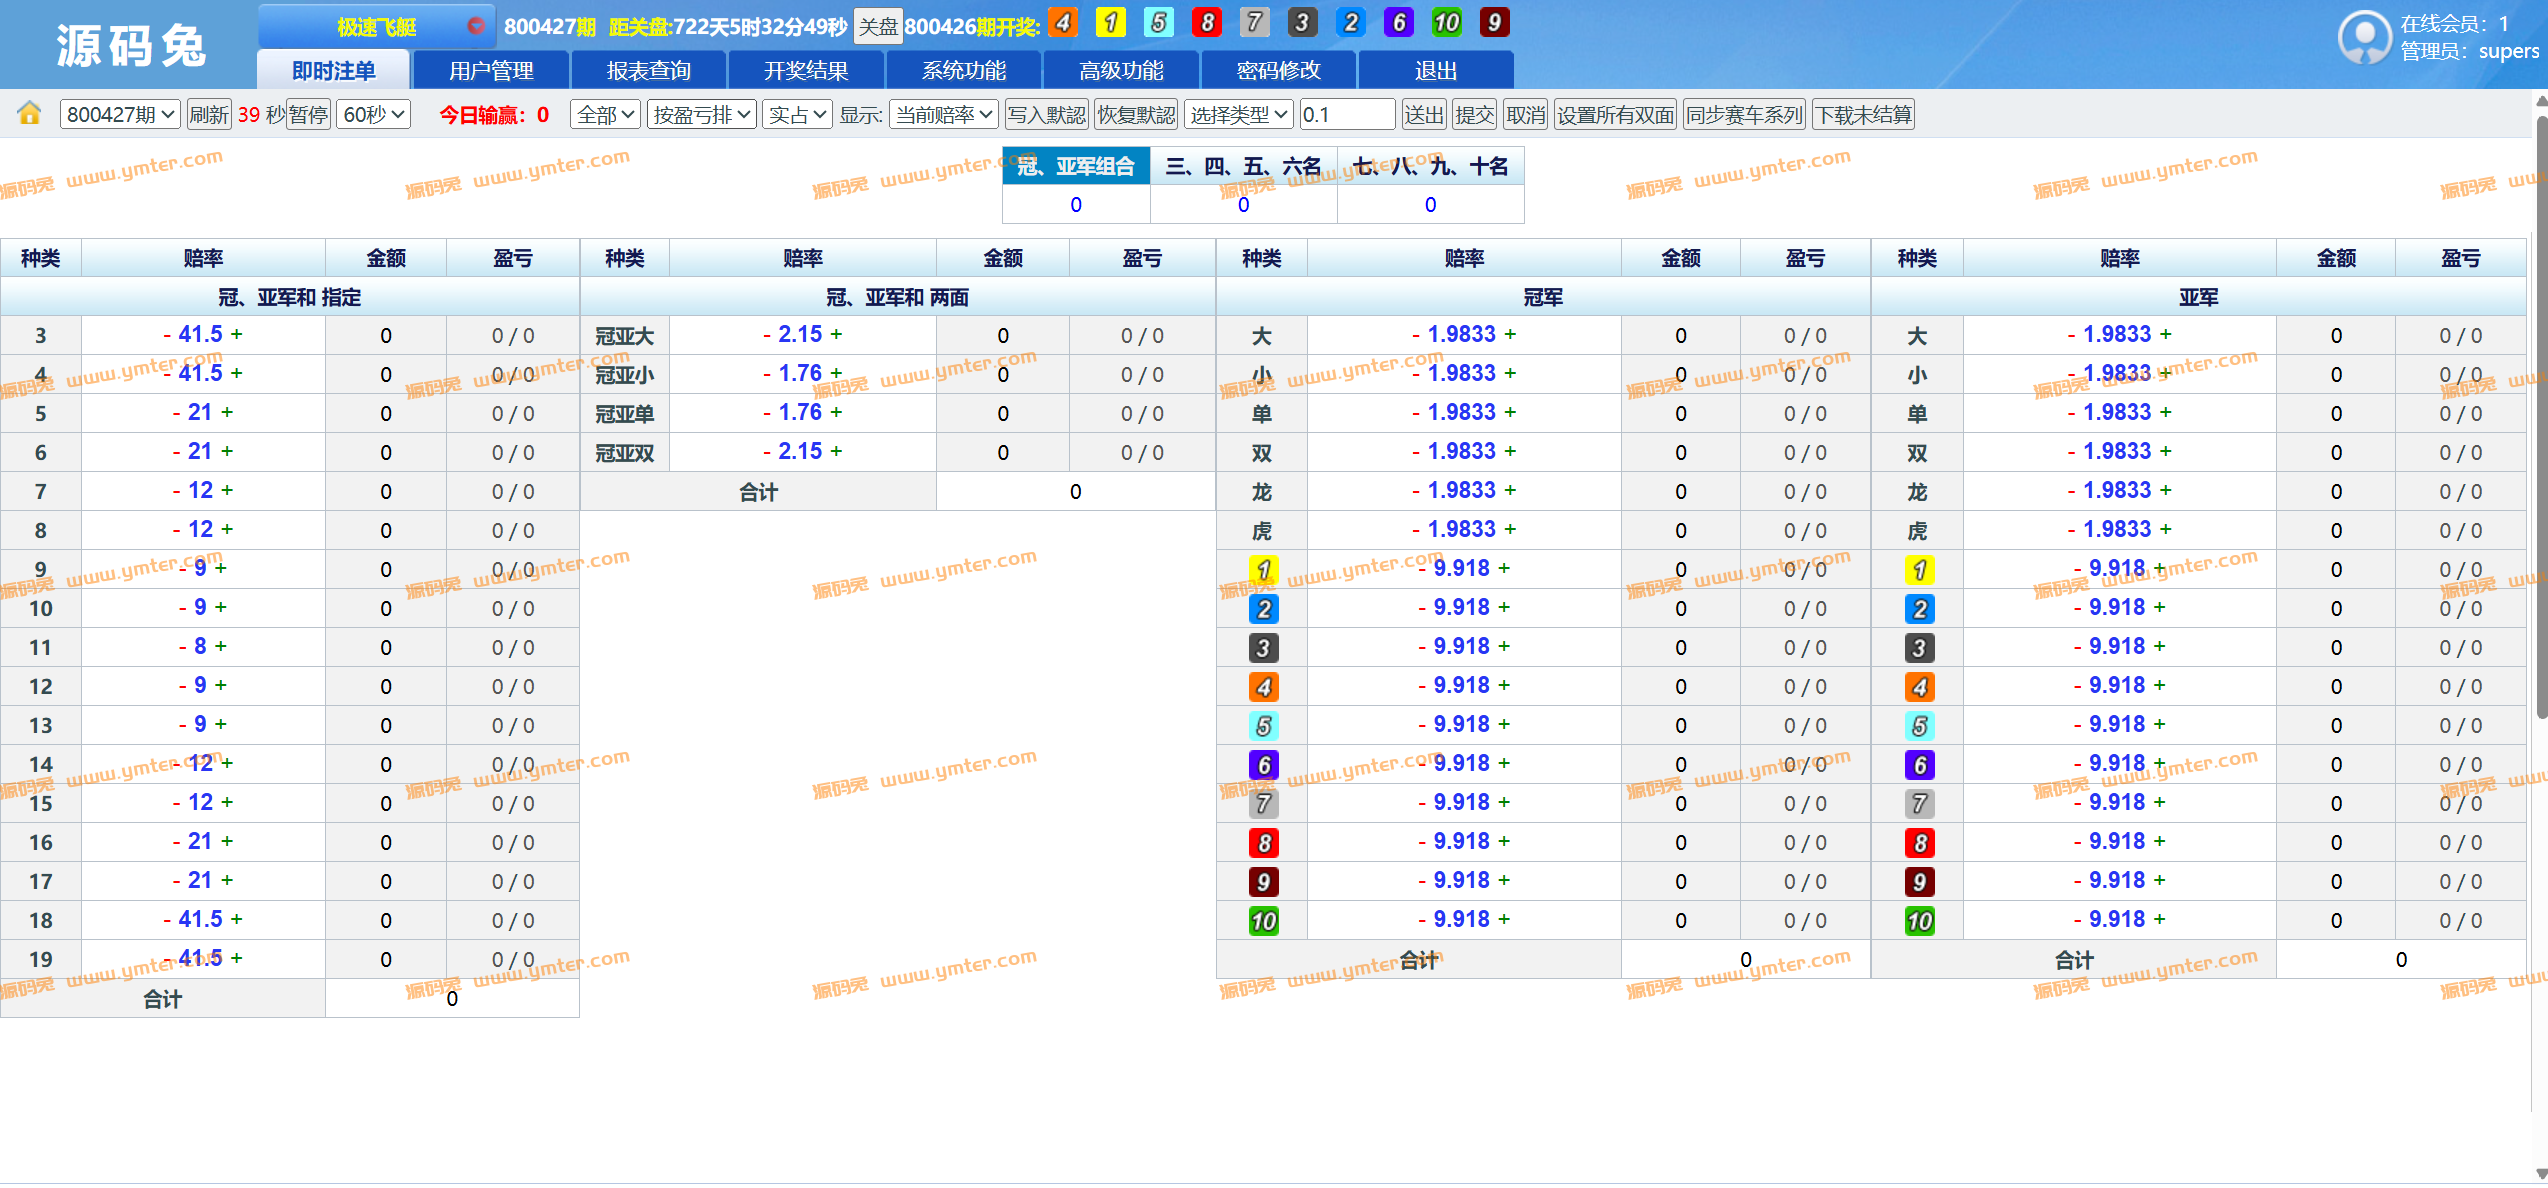Increase odds for 冠亚大 with plus
2548x1188 pixels.
point(836,334)
